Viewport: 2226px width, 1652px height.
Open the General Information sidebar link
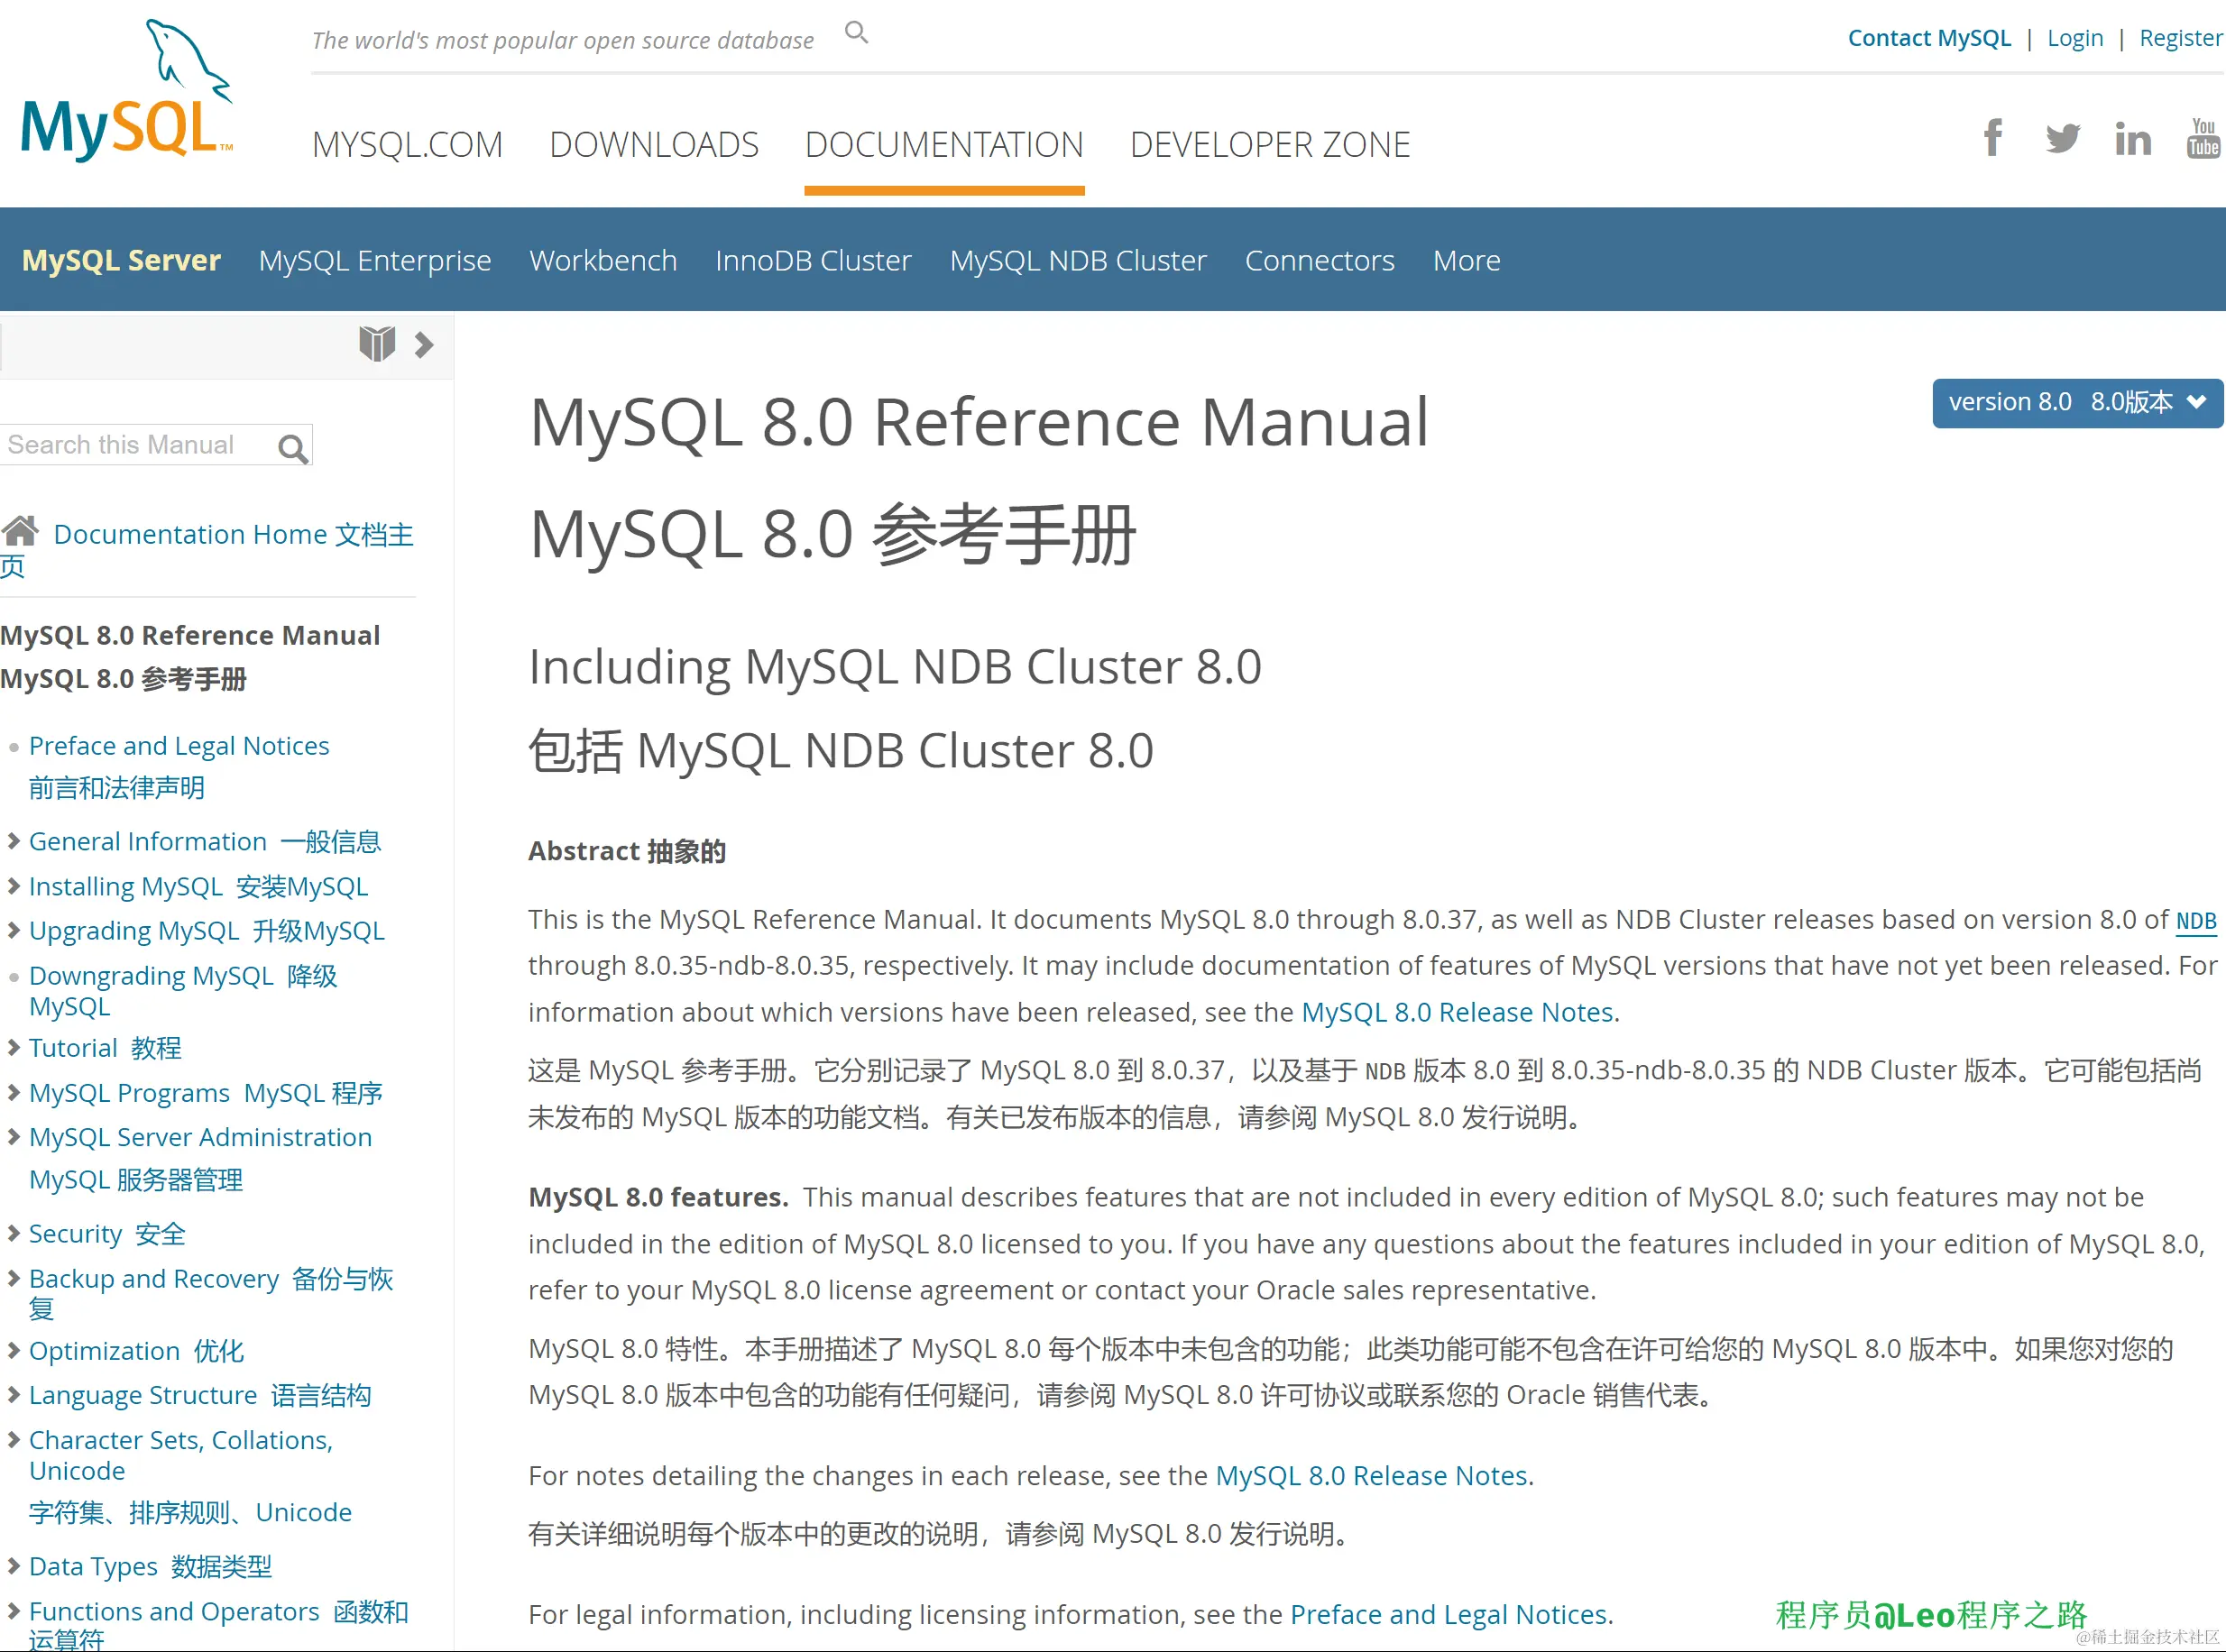tap(205, 841)
